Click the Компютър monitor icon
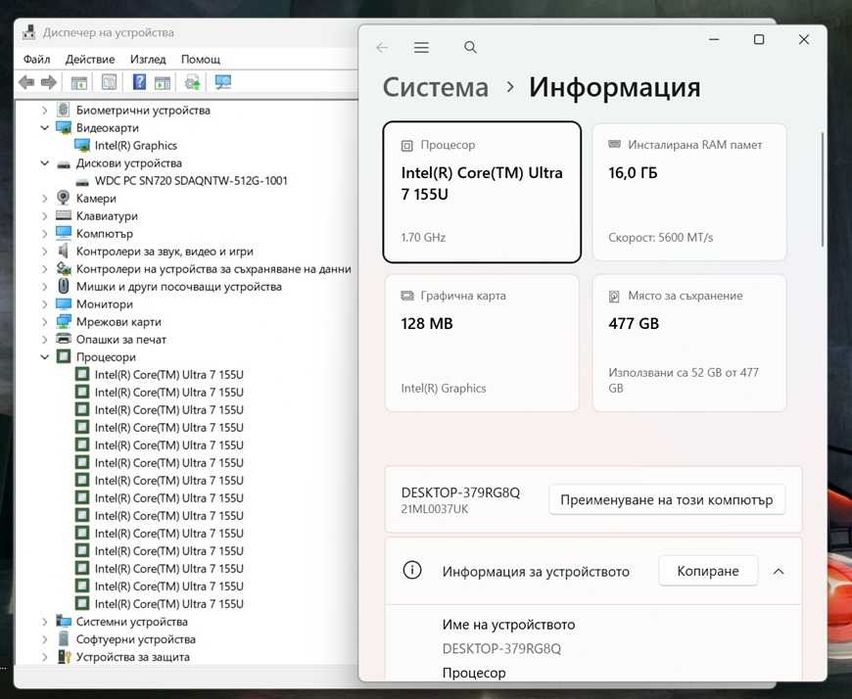This screenshot has height=699, width=852. click(64, 233)
